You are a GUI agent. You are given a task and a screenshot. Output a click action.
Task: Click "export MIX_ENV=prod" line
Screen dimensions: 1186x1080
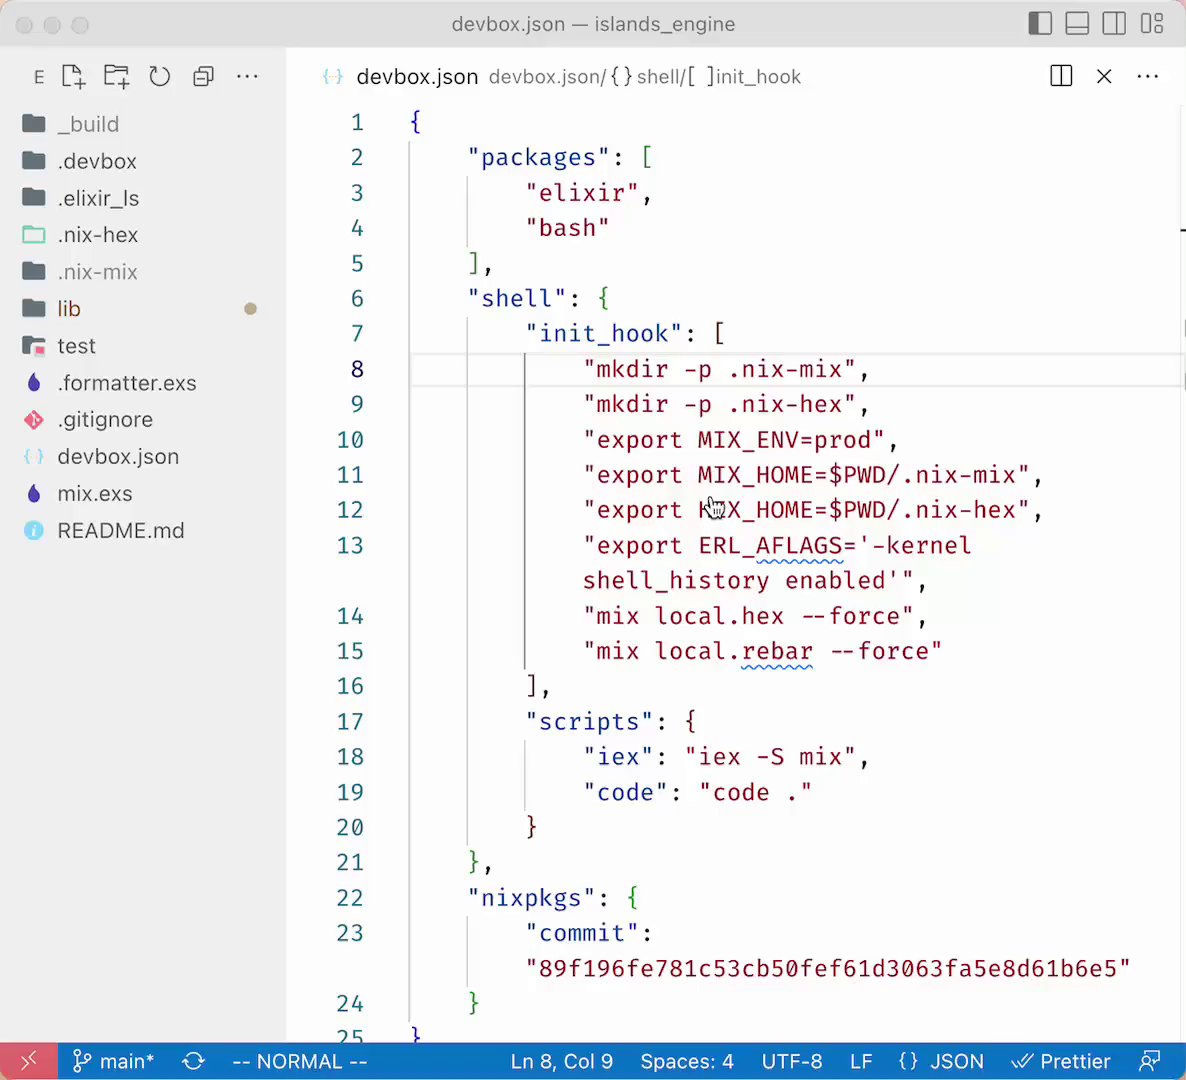pos(734,439)
